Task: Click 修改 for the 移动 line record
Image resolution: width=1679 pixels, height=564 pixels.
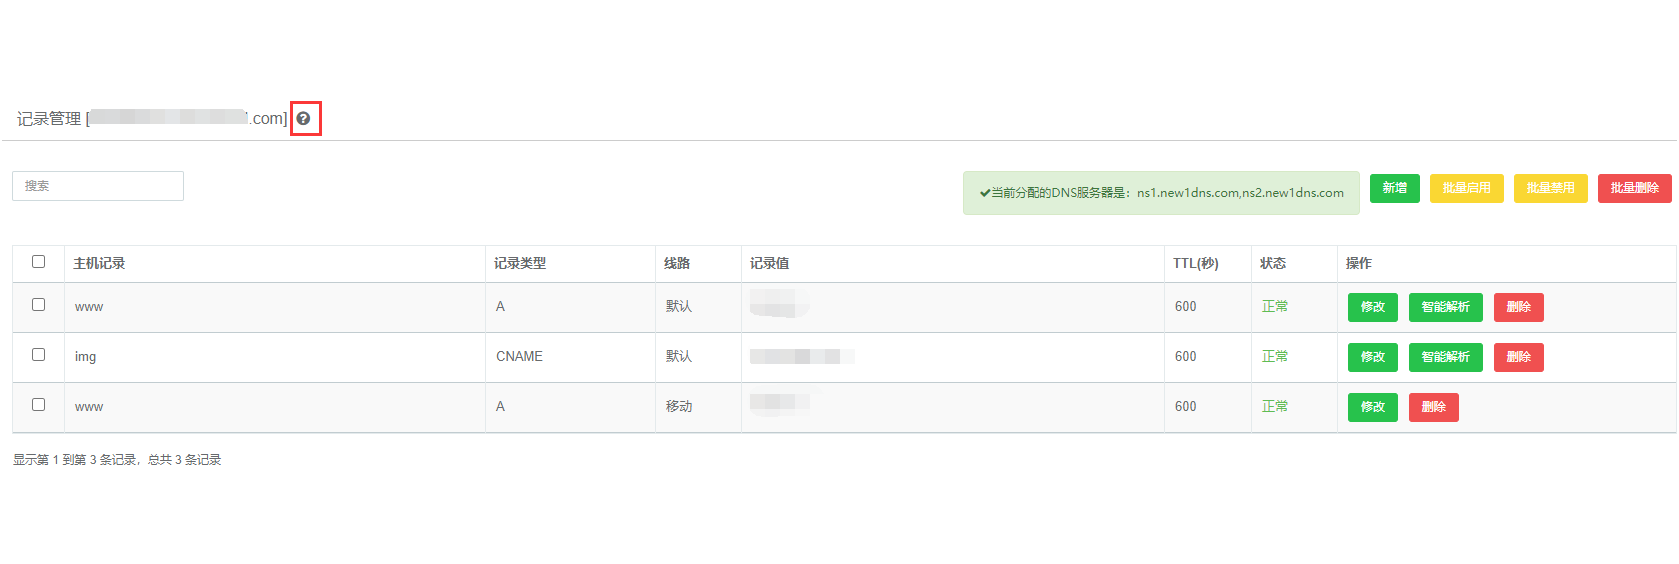Action: coord(1372,407)
